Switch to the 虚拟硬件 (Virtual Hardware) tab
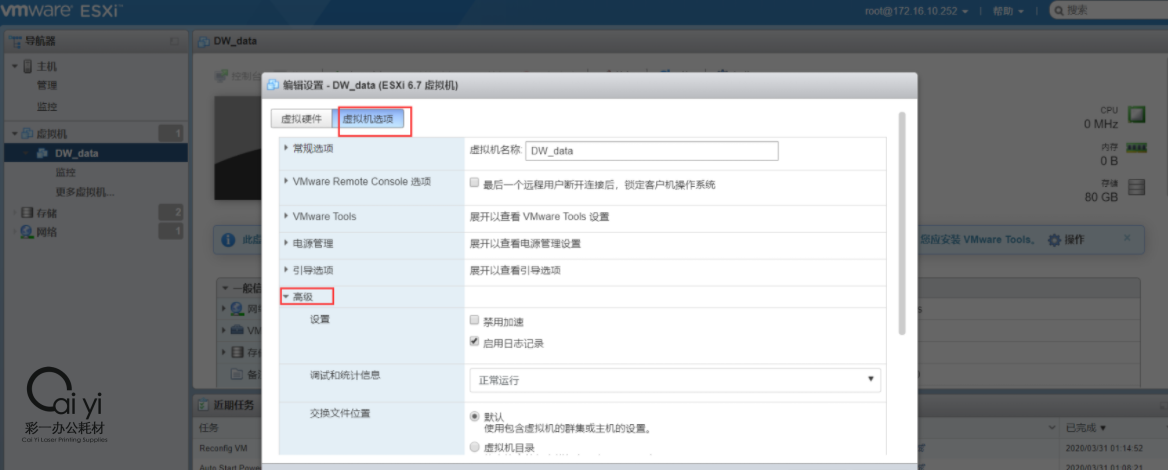 tap(301, 119)
